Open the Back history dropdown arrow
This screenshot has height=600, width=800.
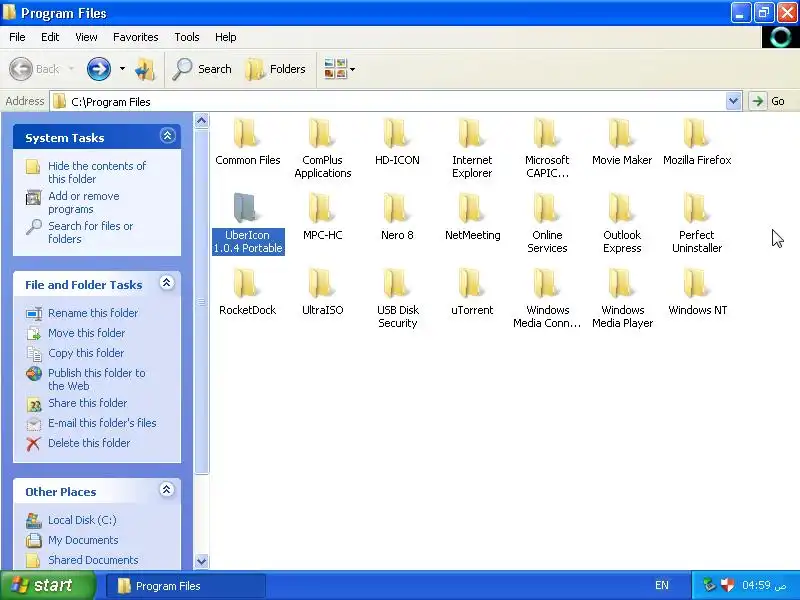(71, 69)
